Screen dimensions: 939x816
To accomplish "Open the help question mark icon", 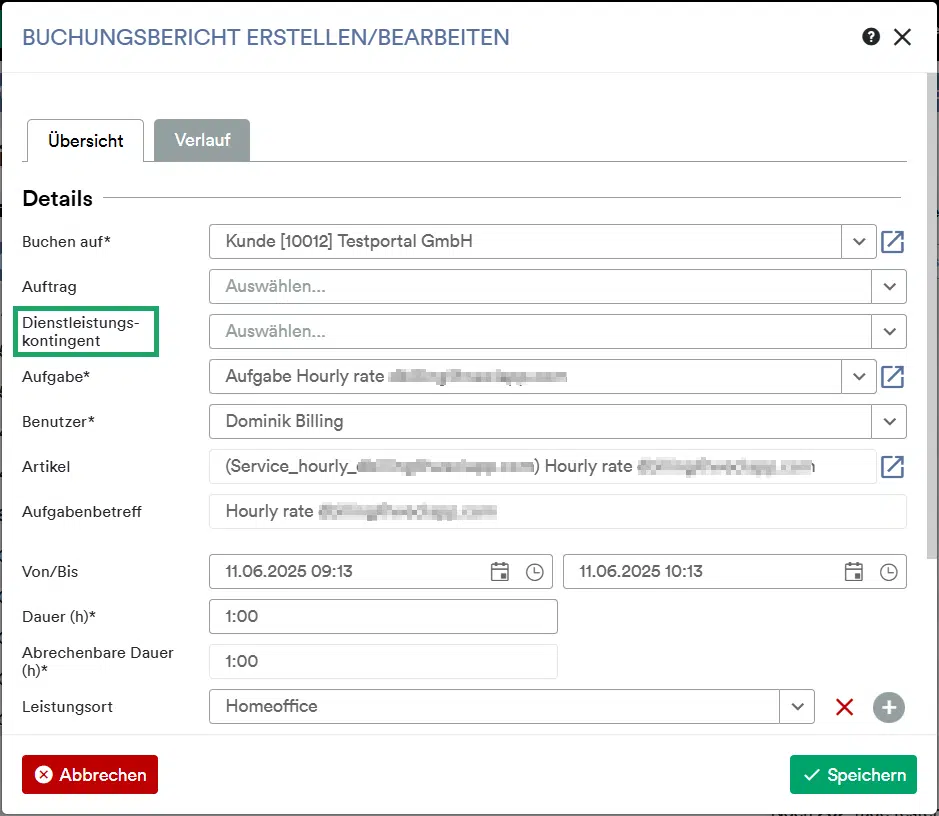I will (x=871, y=37).
